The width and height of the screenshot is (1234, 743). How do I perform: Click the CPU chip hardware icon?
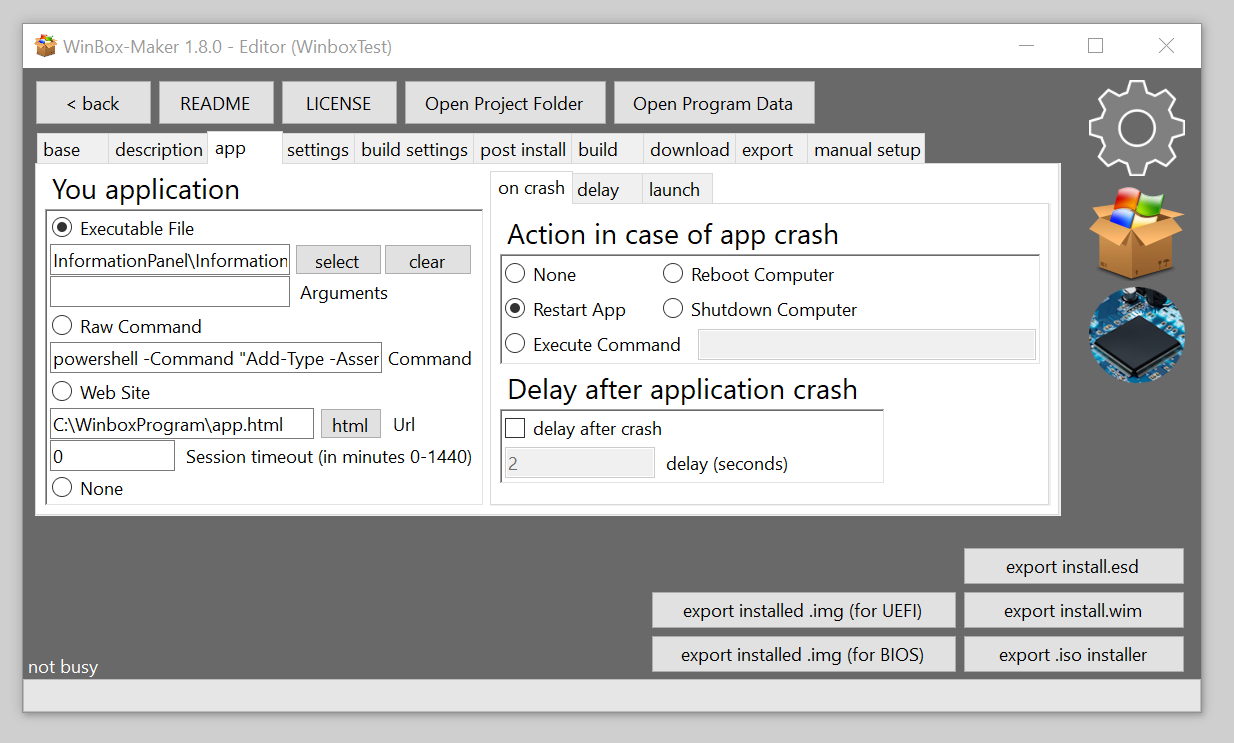pos(1136,335)
